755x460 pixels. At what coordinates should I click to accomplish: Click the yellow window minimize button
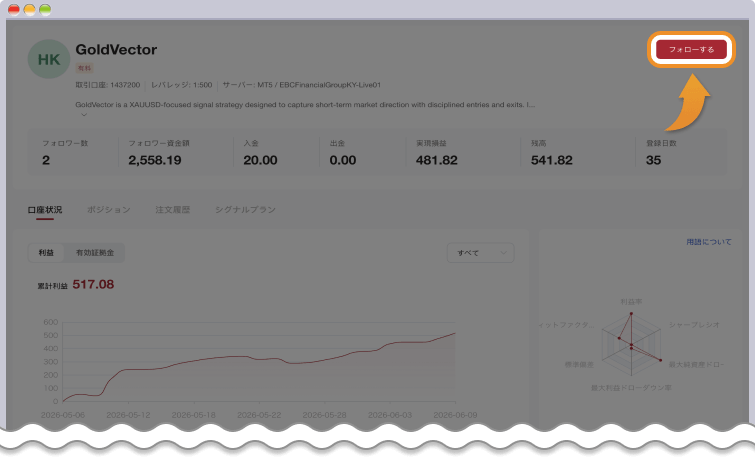tap(30, 10)
